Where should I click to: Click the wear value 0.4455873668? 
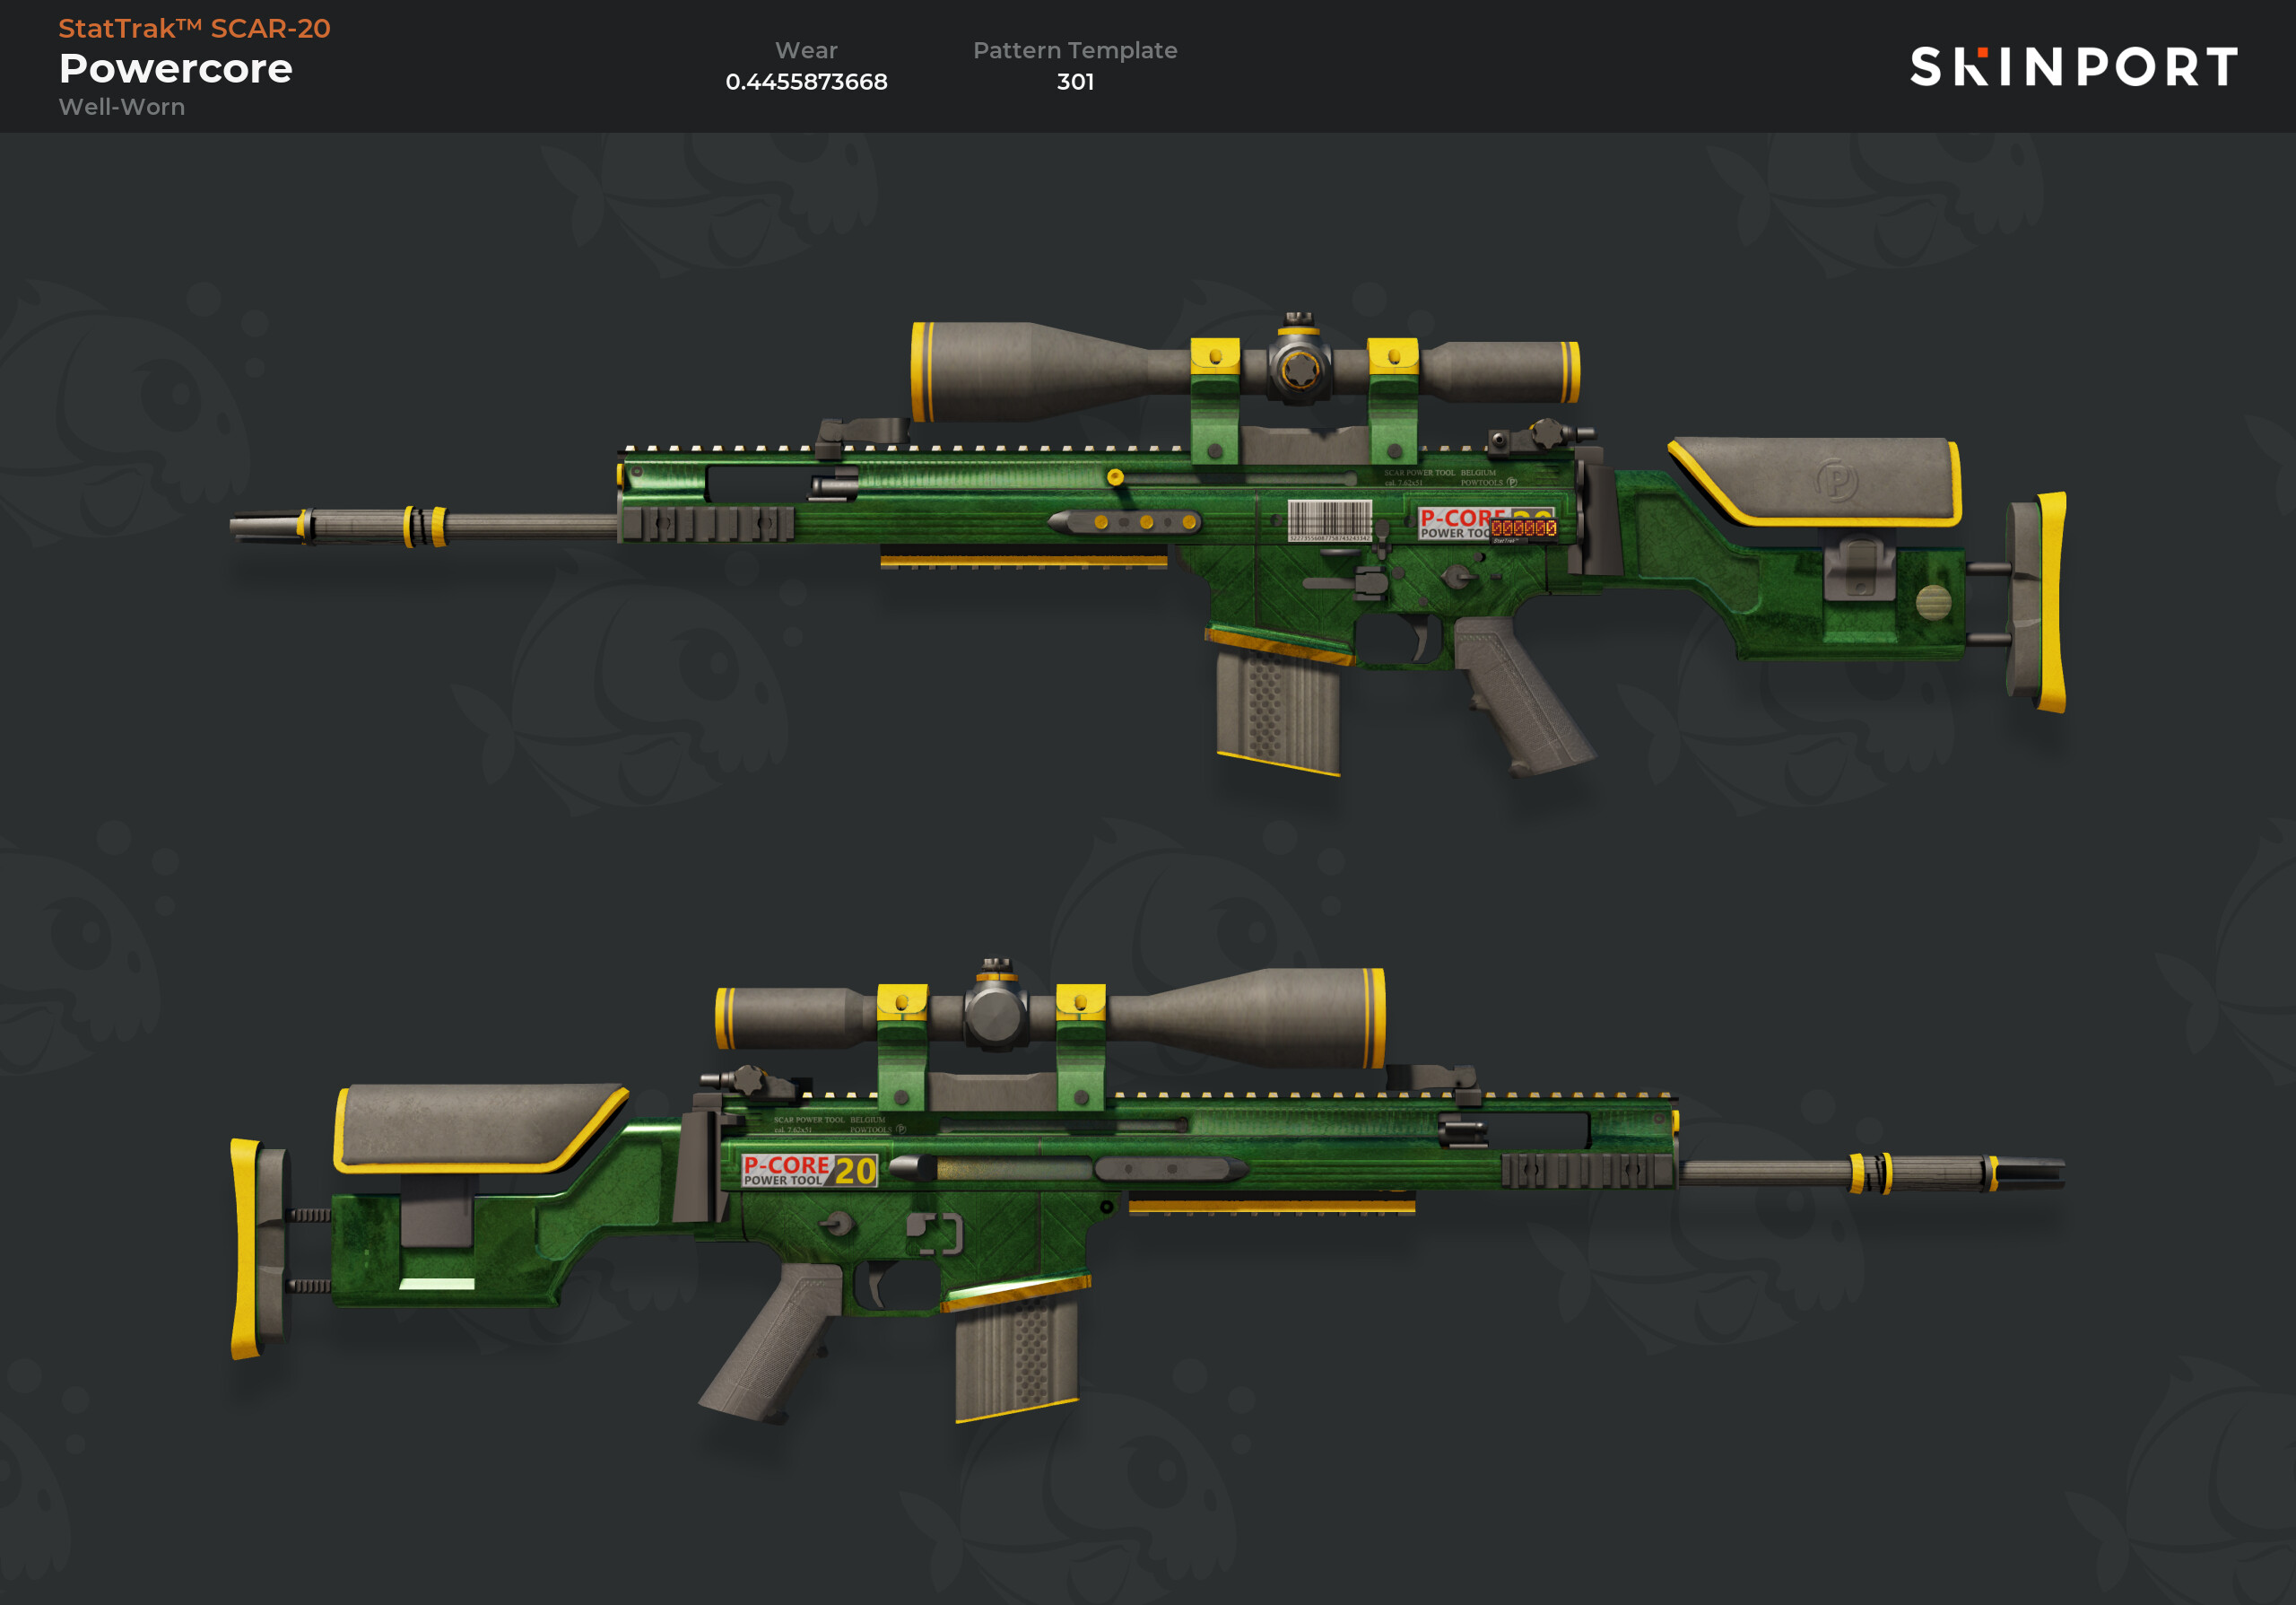tap(806, 82)
